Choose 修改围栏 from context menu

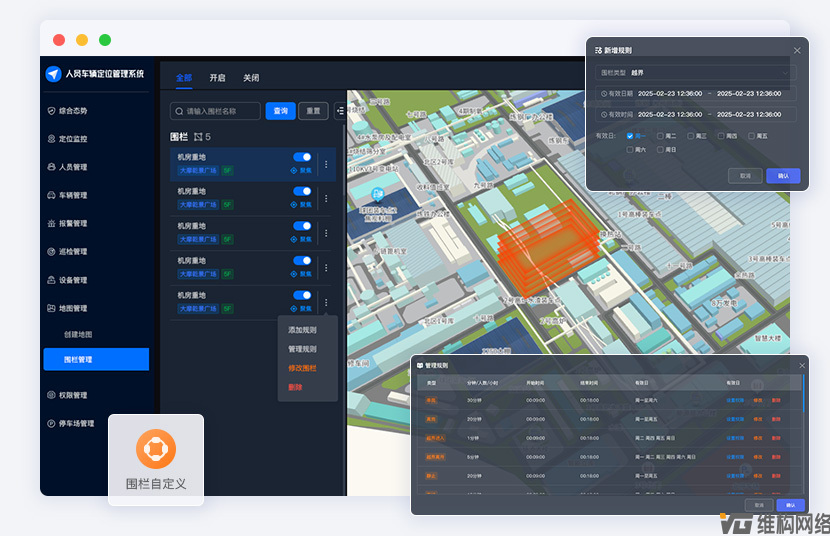(x=302, y=368)
